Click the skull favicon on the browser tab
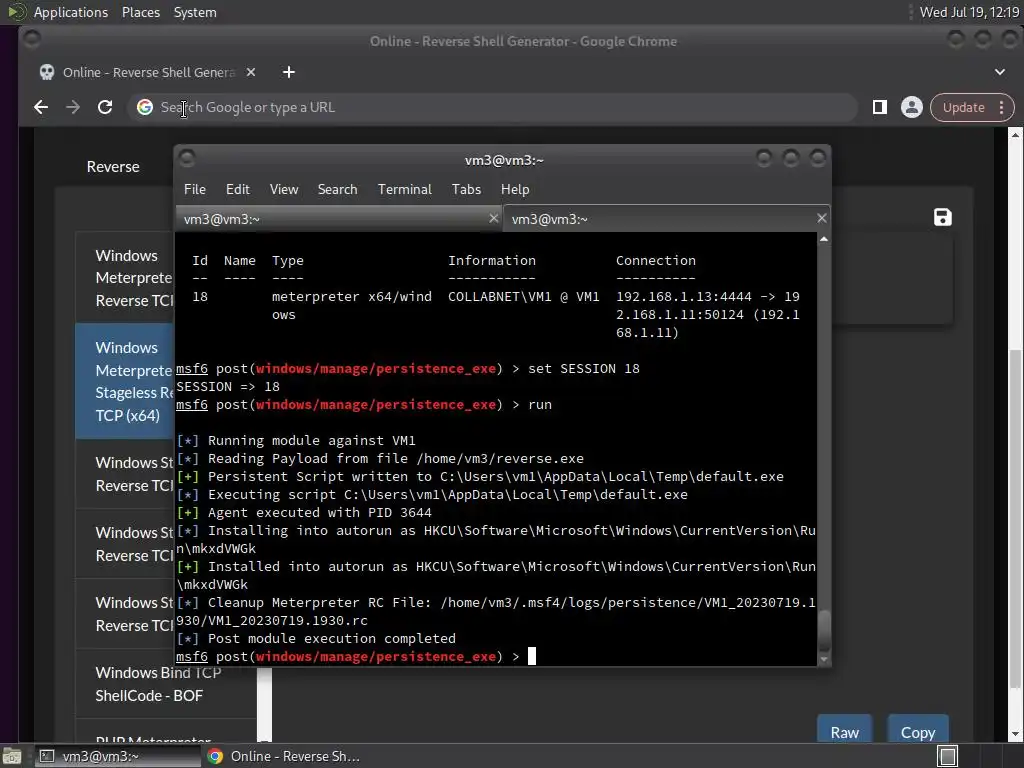 [47, 72]
